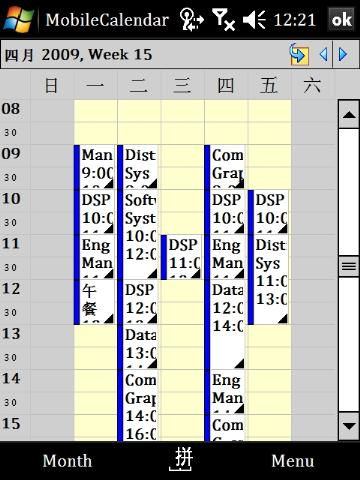Click the 四月 2009, Week 15 title
360x480 pixels.
point(78,55)
